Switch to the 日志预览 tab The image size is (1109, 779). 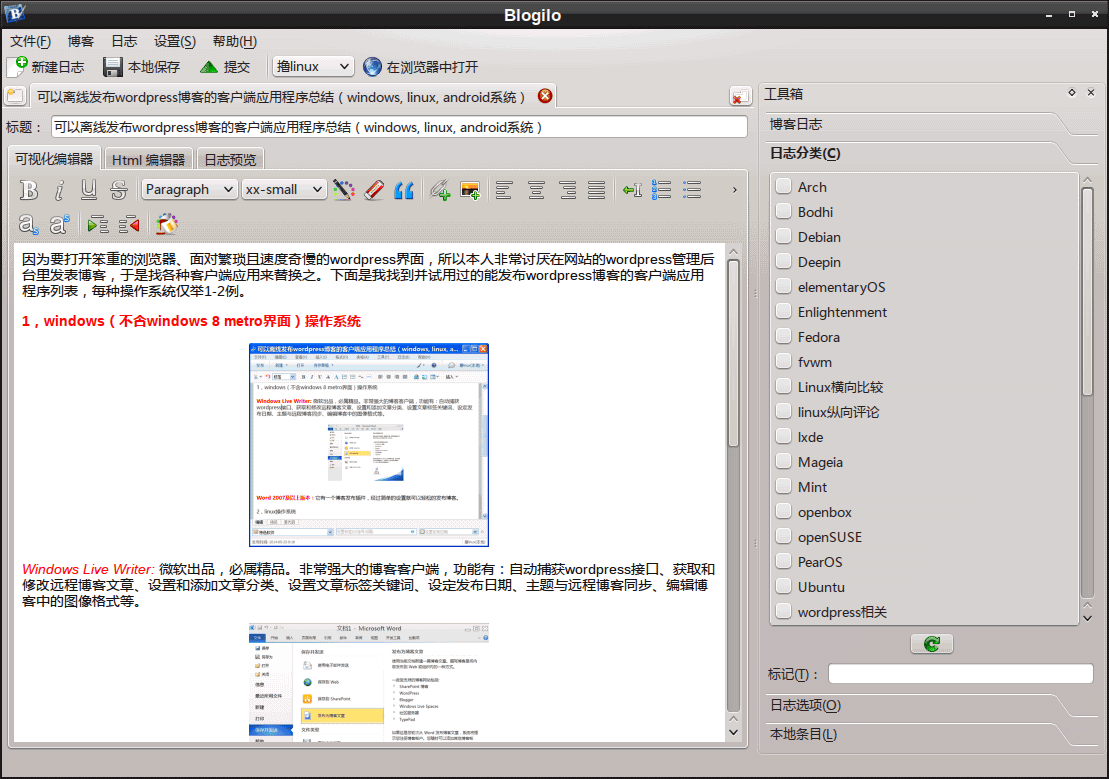(x=230, y=159)
